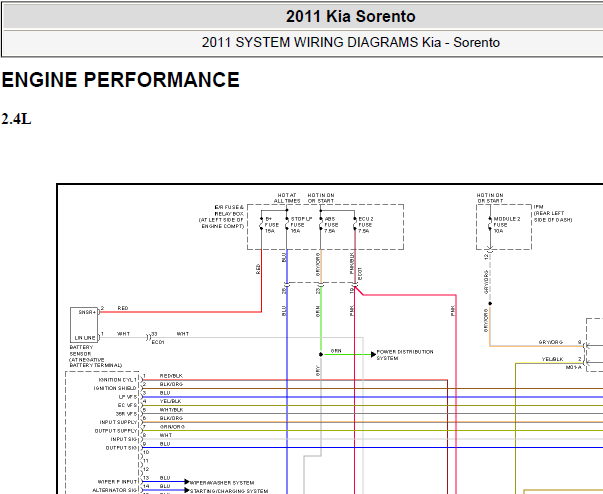Click the '2011 Kia Sorento' title text
603x494 pixels.
click(350, 17)
